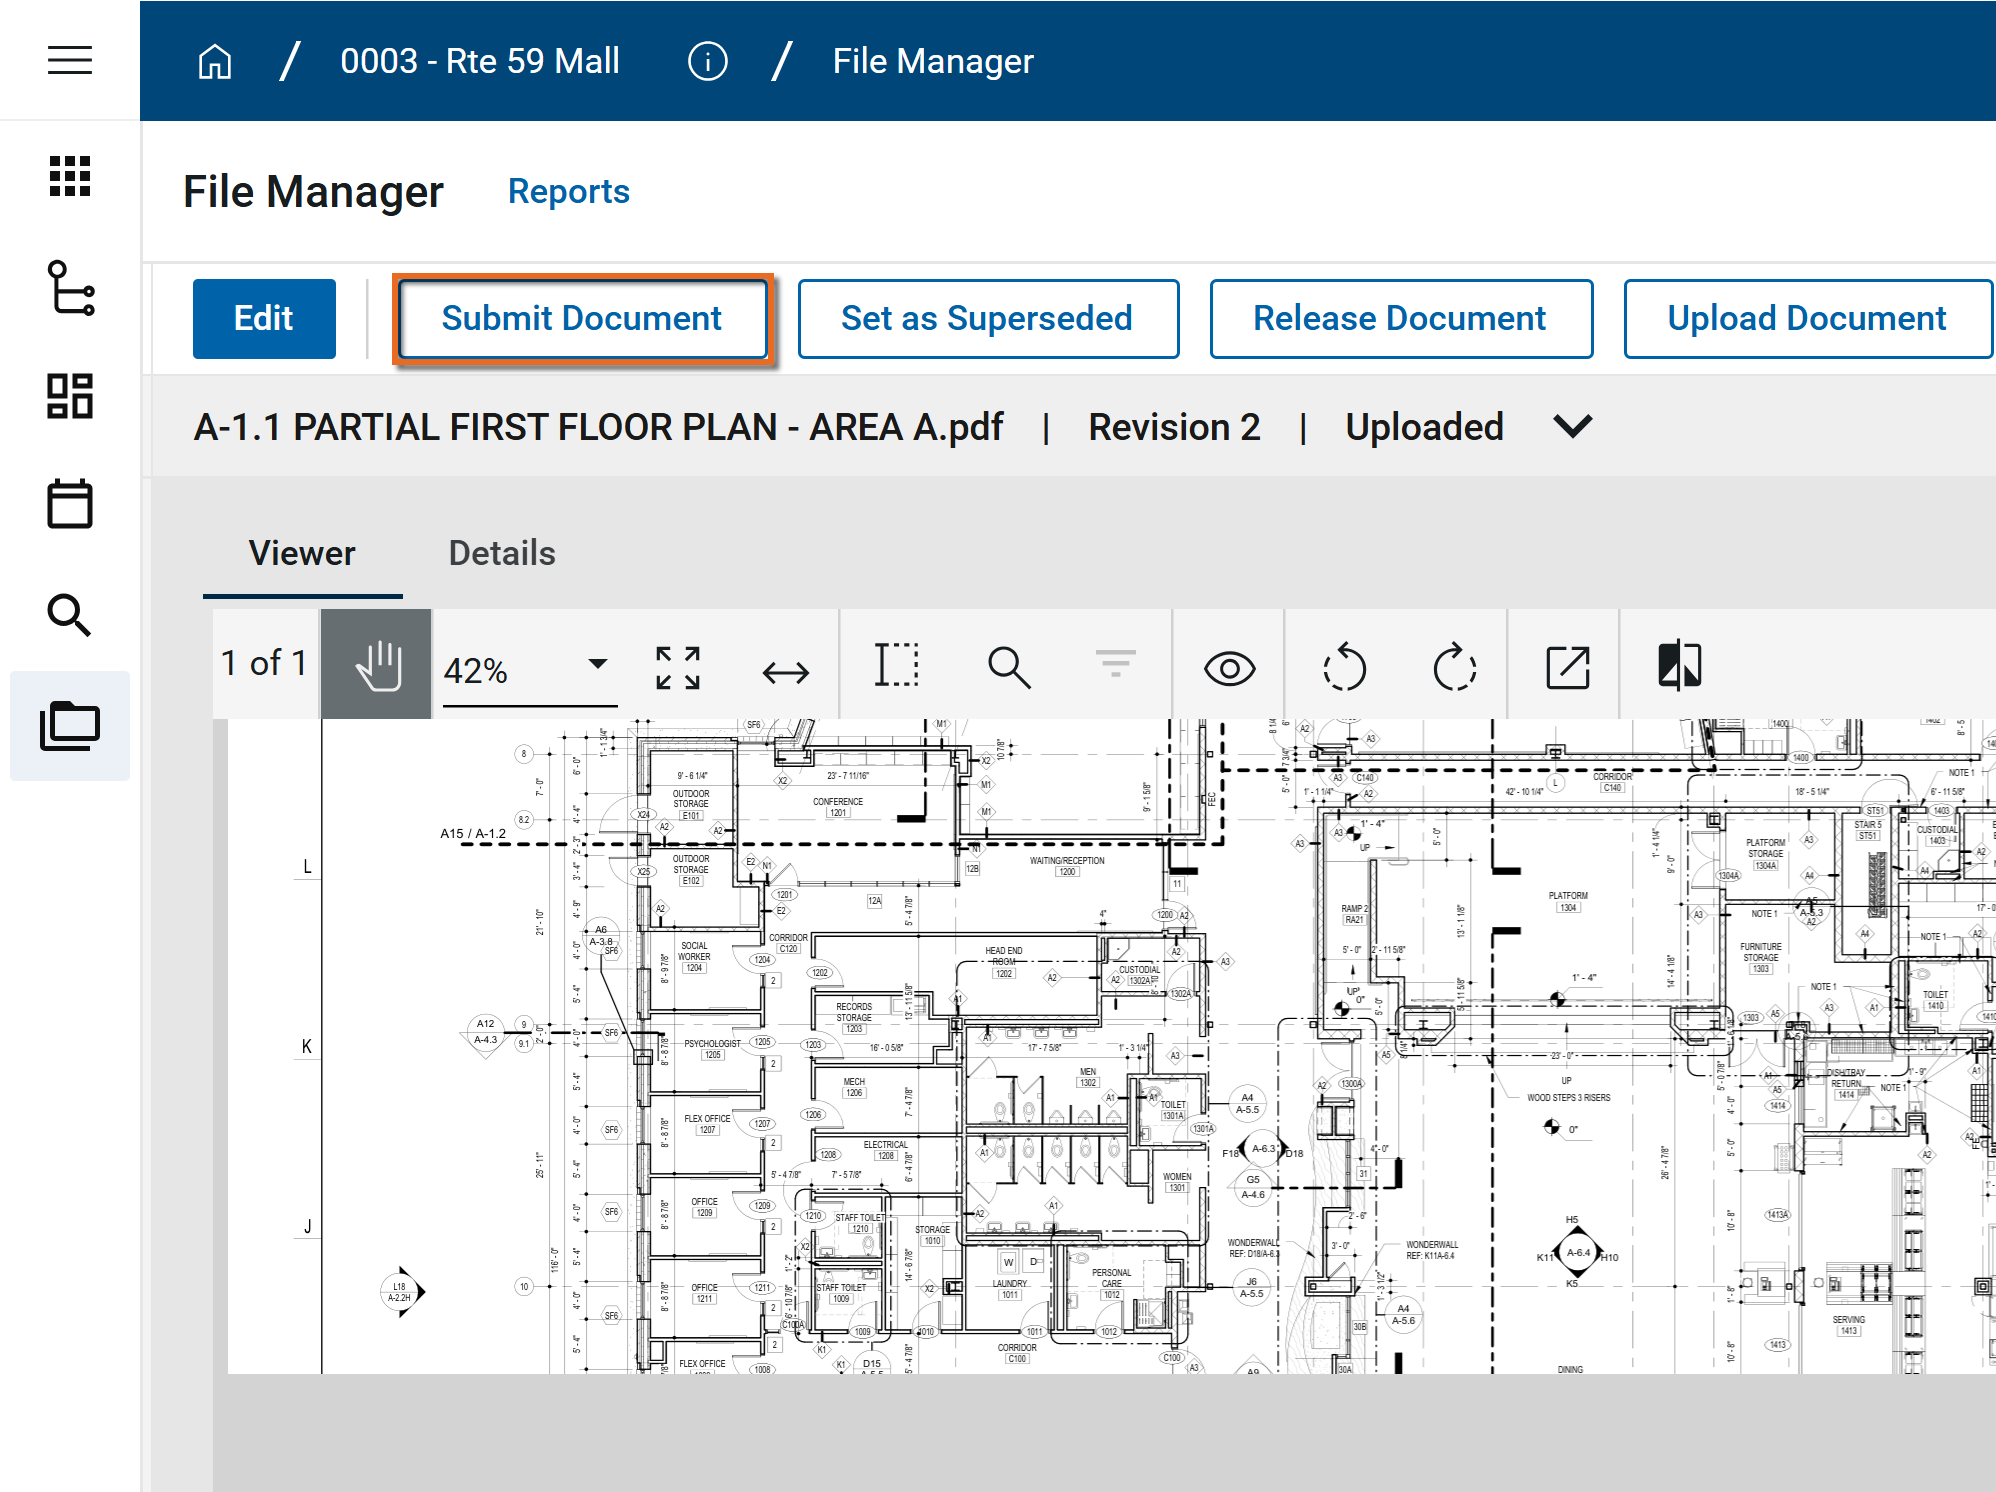
Task: Open the hamburger navigation menu
Action: point(70,60)
